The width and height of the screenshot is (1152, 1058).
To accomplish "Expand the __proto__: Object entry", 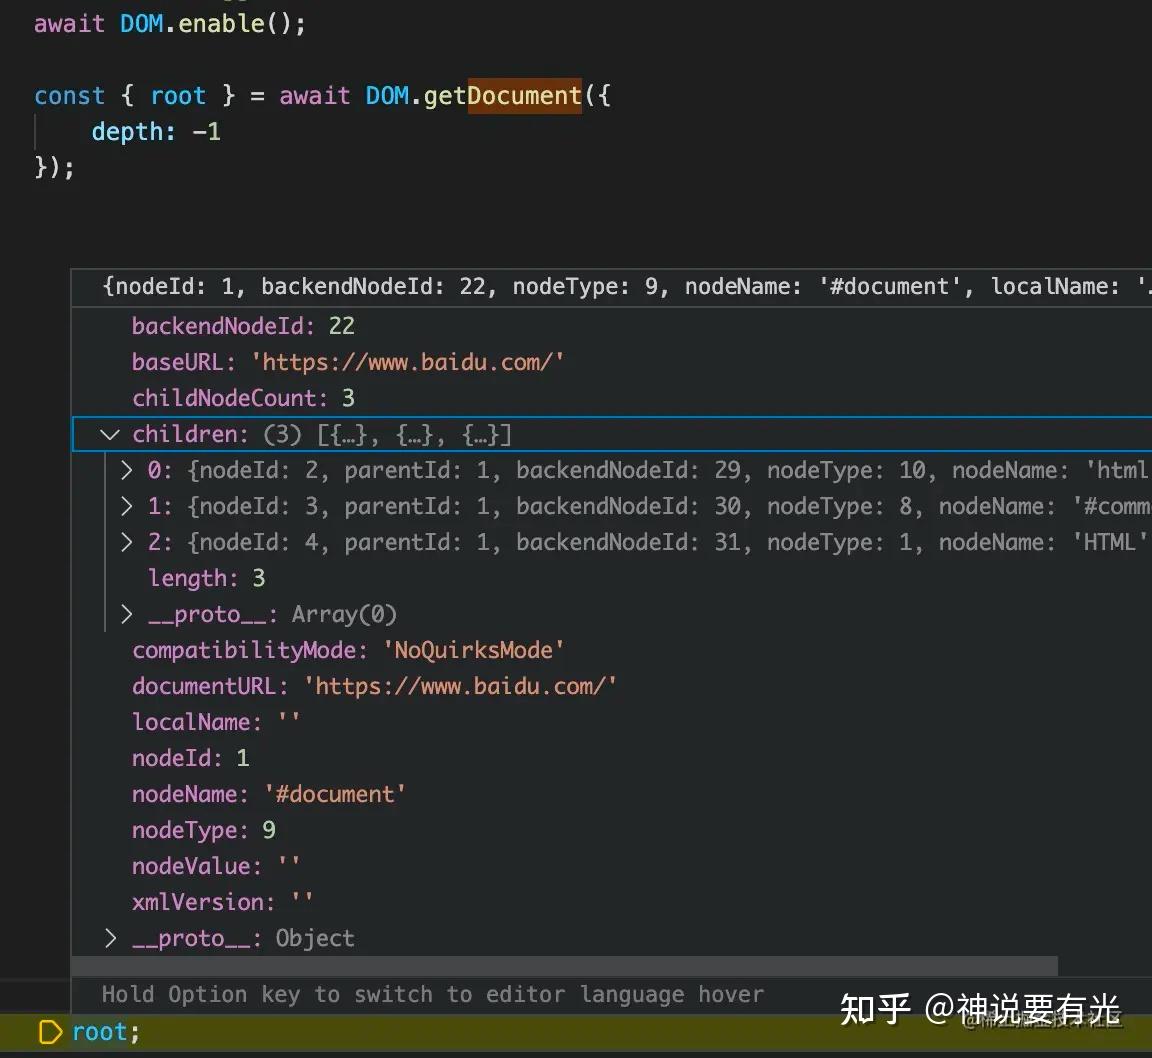I will click(110, 938).
